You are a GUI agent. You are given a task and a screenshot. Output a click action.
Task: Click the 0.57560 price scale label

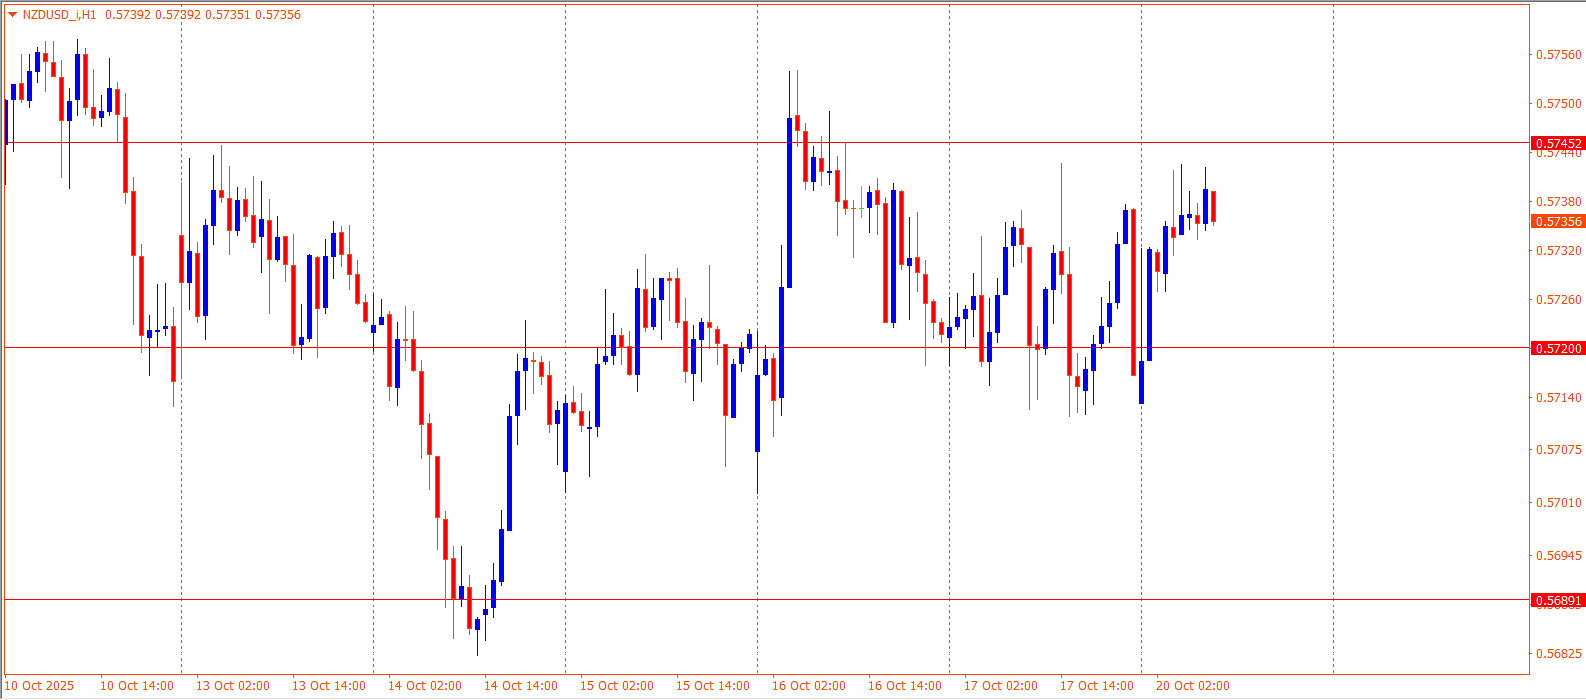coord(1558,55)
